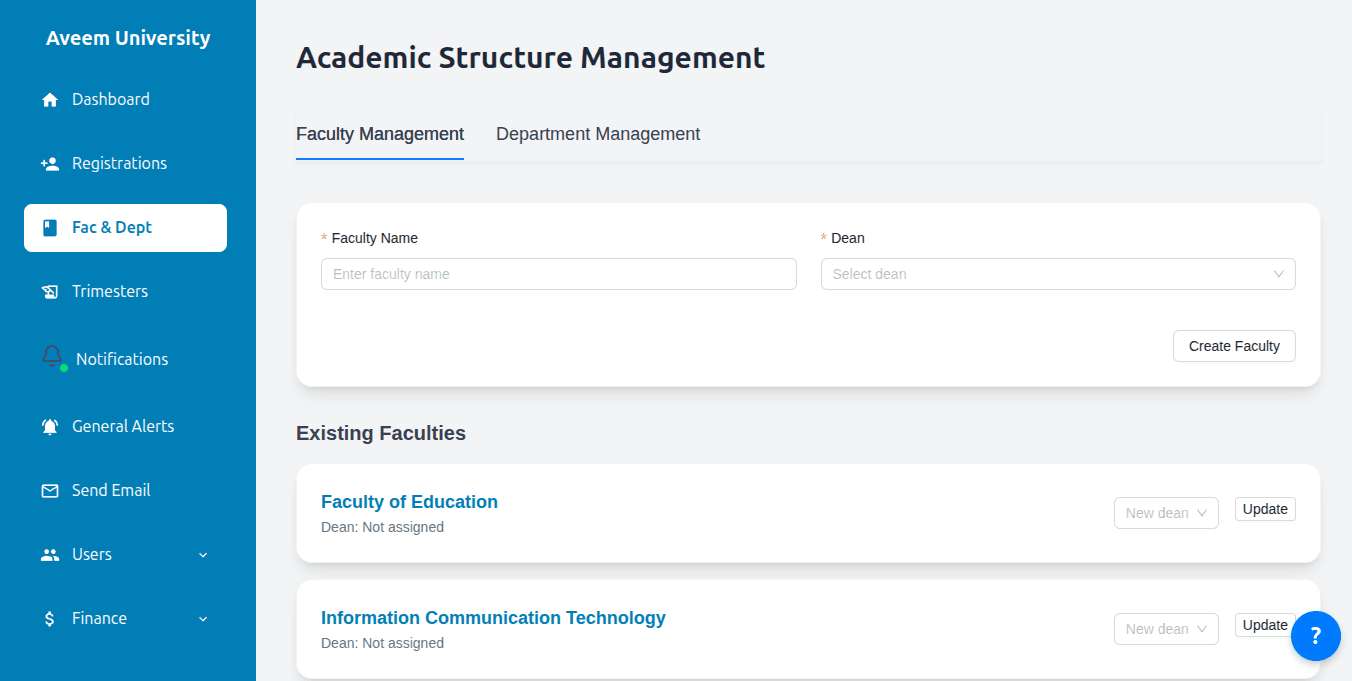The width and height of the screenshot is (1352, 681).
Task: Open Trimesters using its sidebar icon
Action: [x=50, y=291]
